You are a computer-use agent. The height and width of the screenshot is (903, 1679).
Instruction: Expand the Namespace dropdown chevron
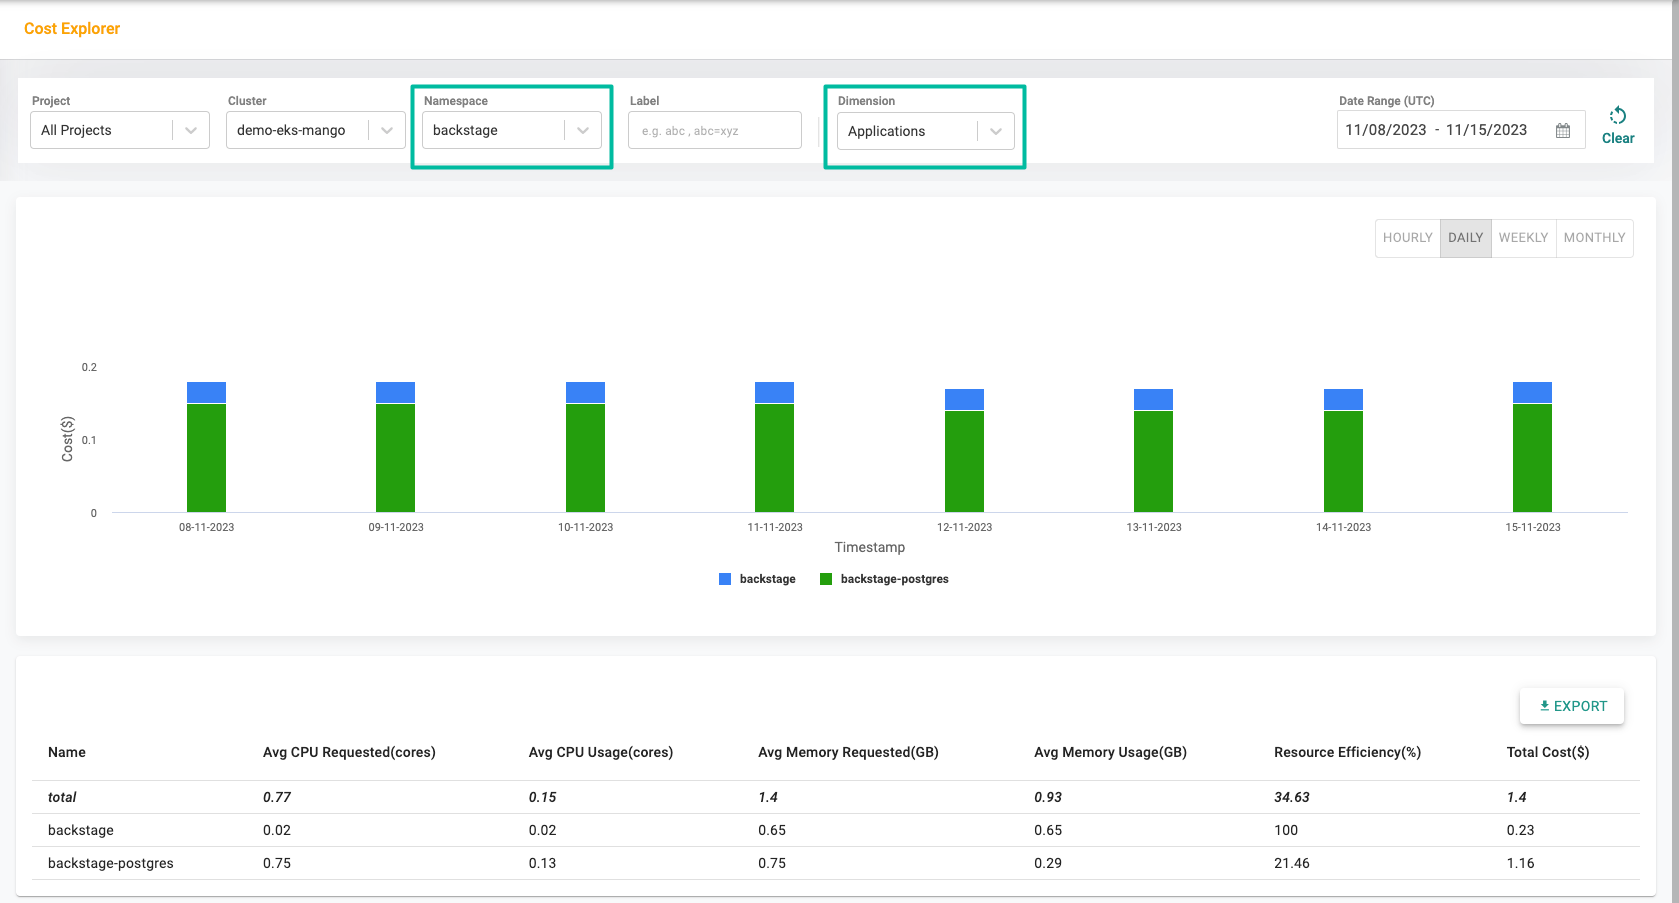pos(583,130)
